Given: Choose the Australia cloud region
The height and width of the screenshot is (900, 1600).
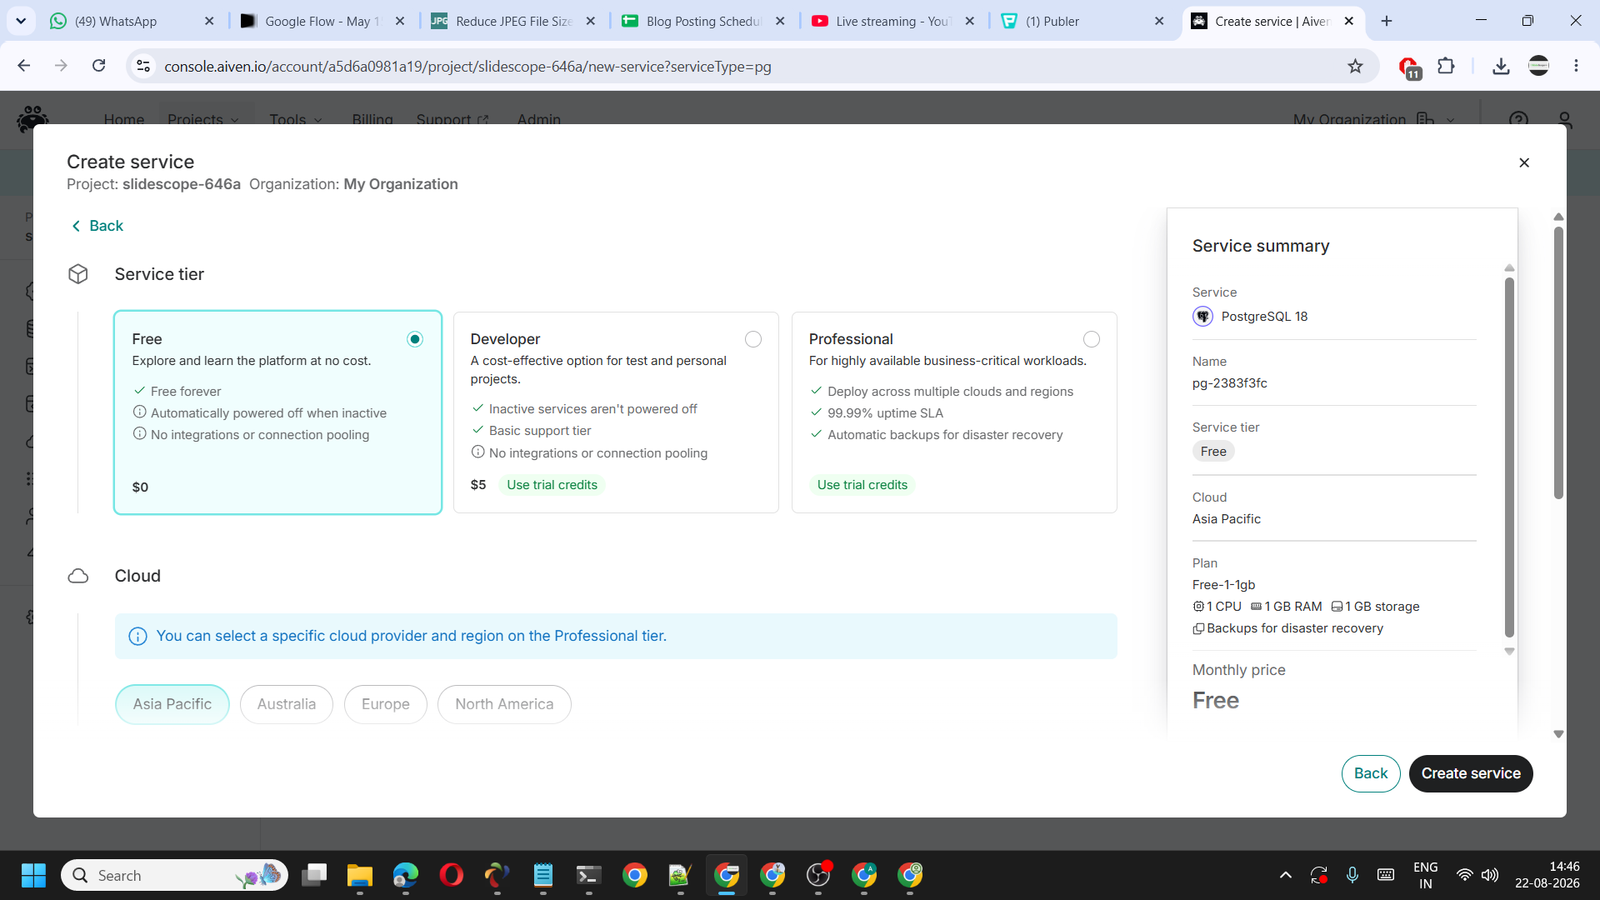Looking at the screenshot, I should click(286, 704).
